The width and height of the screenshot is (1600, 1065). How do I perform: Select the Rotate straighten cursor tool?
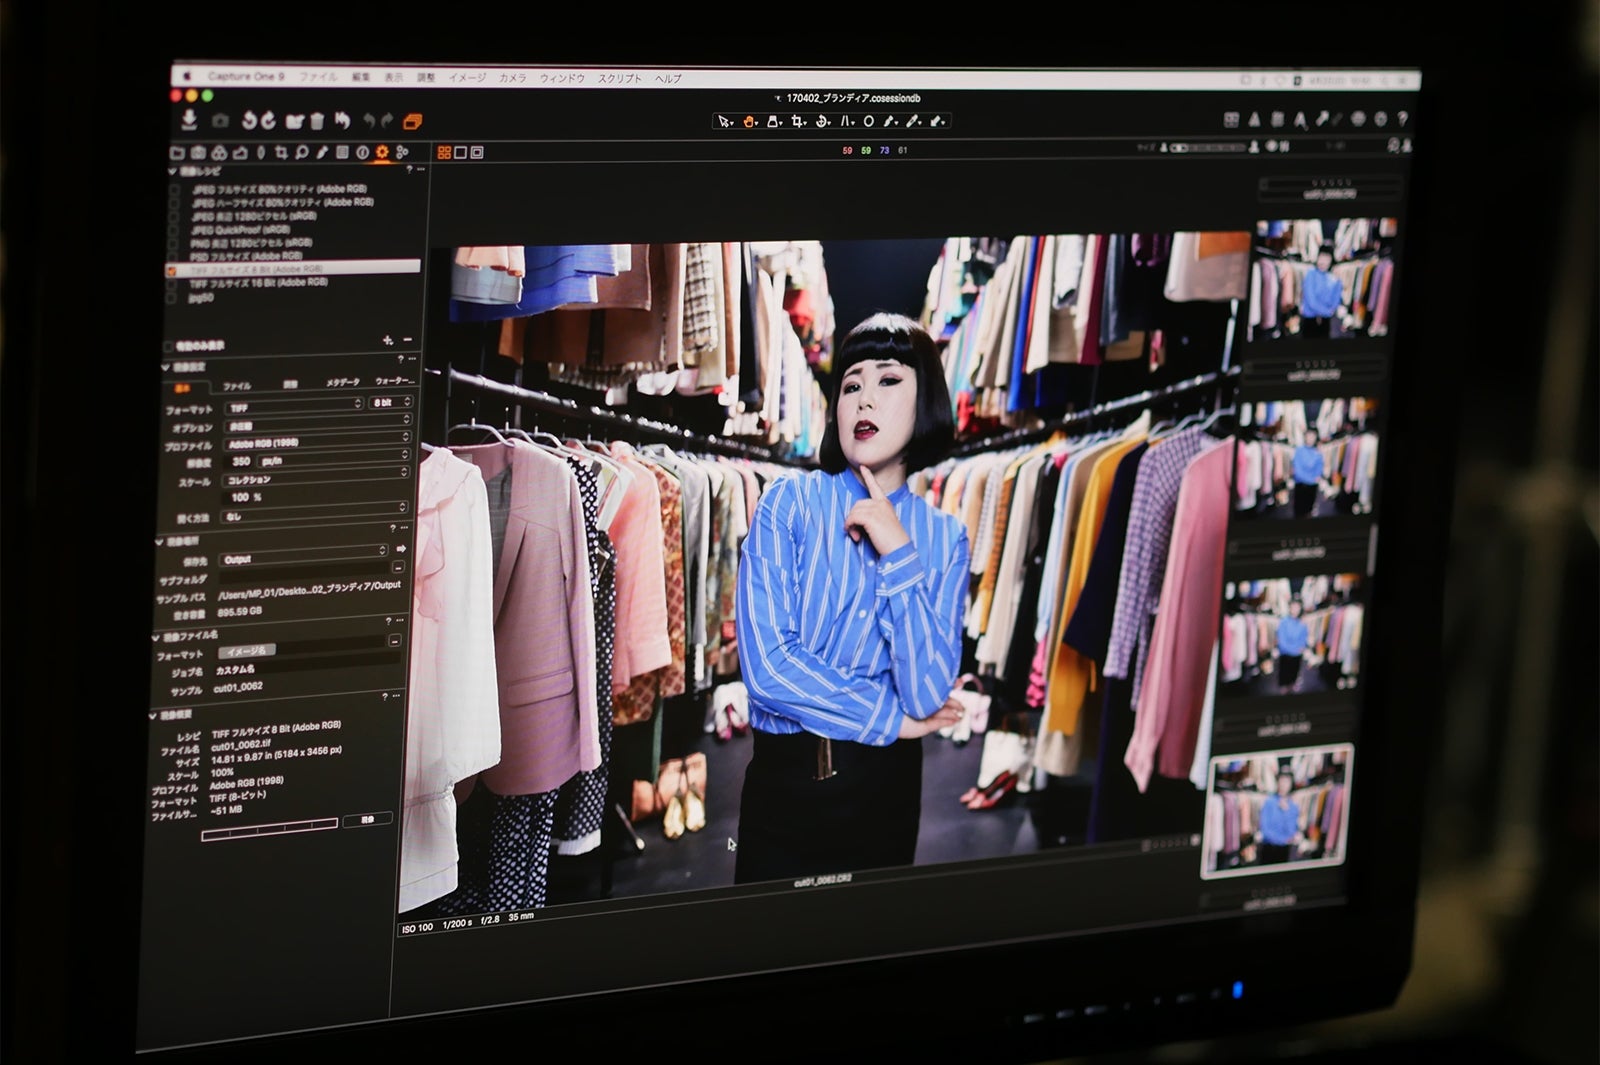pyautogui.click(x=823, y=121)
